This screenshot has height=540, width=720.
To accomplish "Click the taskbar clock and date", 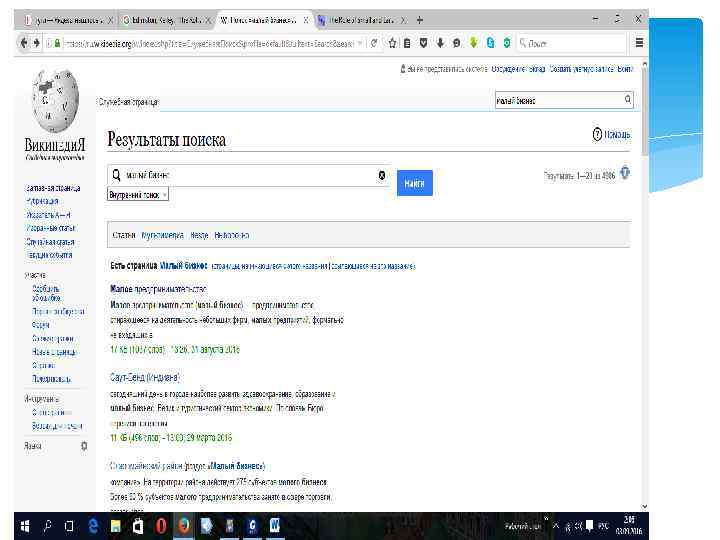I will coord(629,526).
